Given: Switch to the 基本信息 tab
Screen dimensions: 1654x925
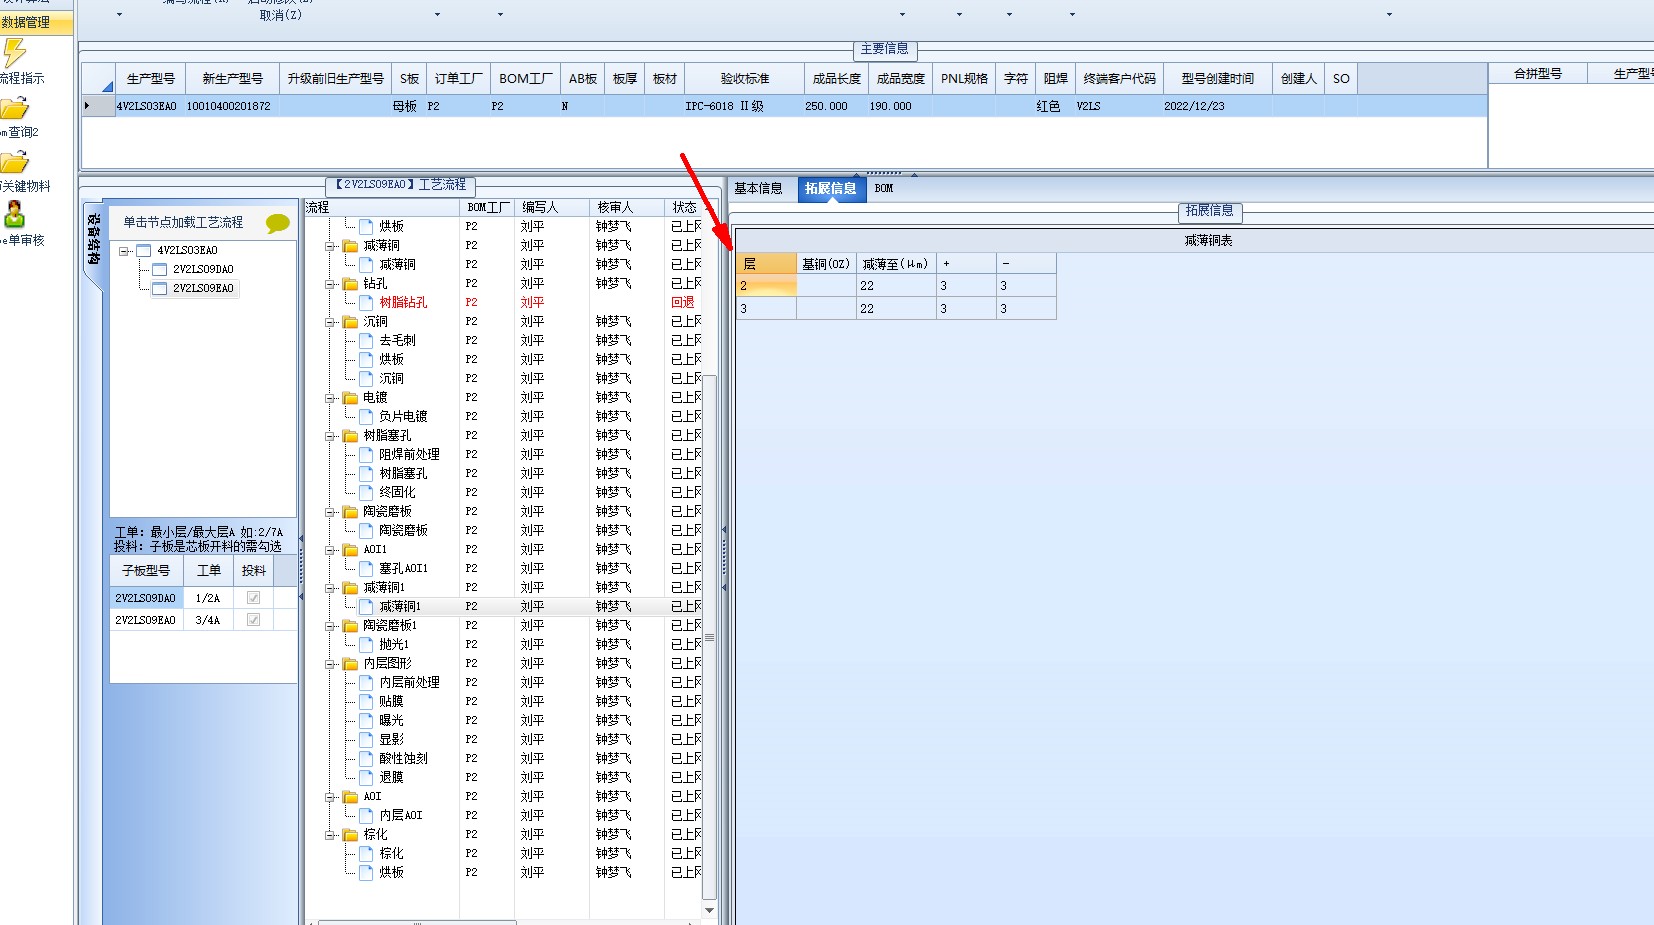Looking at the screenshot, I should click(x=758, y=188).
